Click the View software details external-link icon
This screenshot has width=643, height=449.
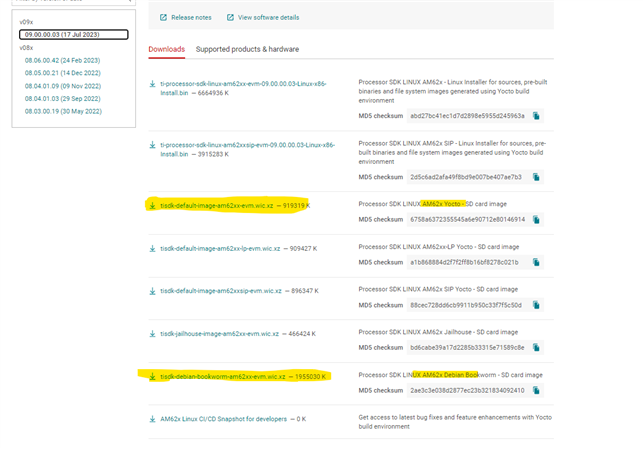pyautogui.click(x=230, y=17)
